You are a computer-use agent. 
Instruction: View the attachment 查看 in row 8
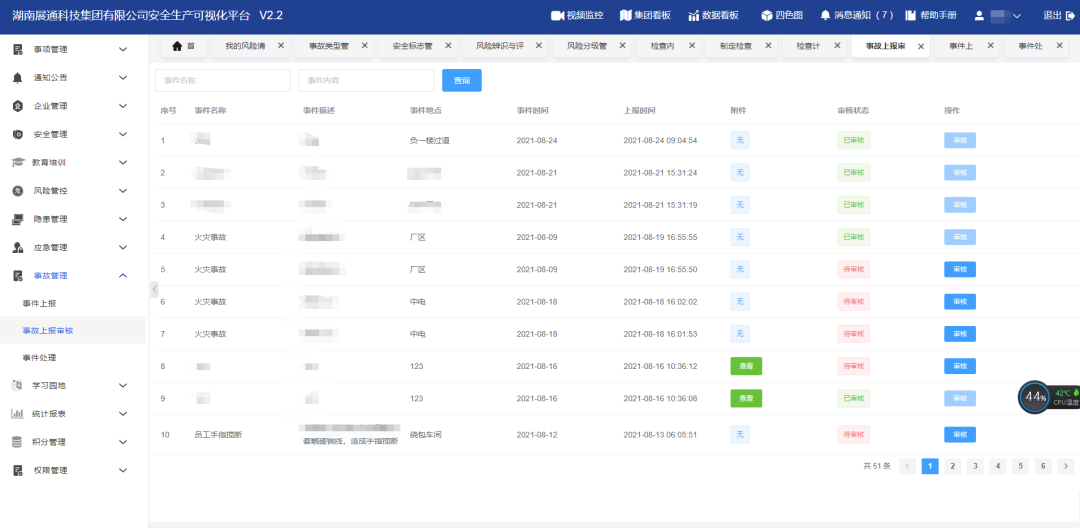[746, 366]
